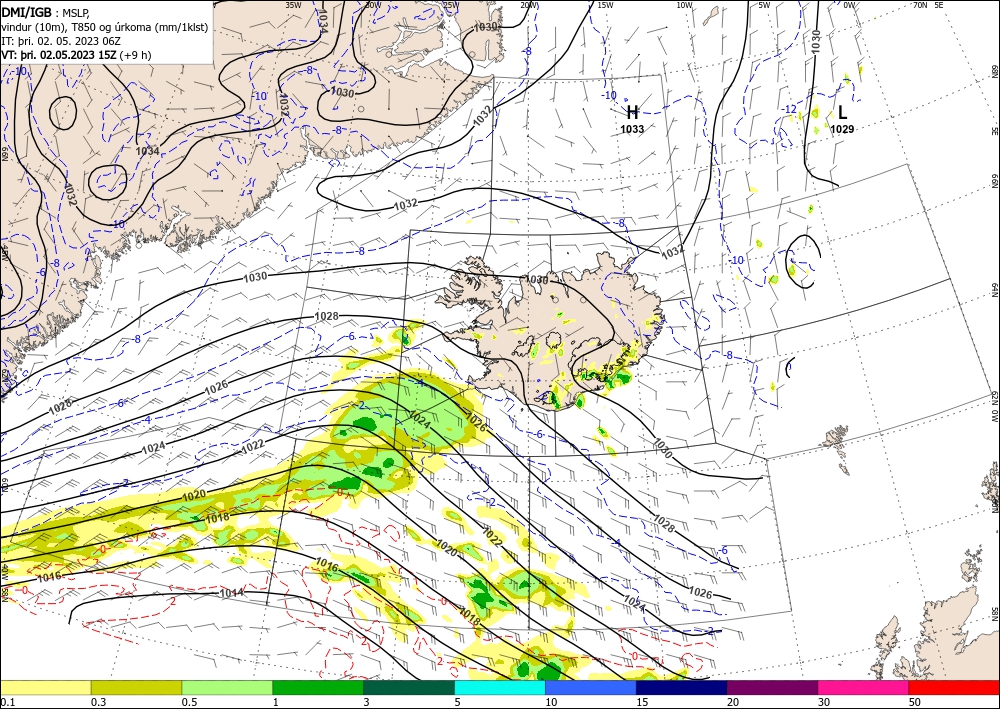Select the "VT: þri. 02.05.2023 15Z (+9 h)" line
Screen dimensions: 1000x709
[x=77, y=55]
